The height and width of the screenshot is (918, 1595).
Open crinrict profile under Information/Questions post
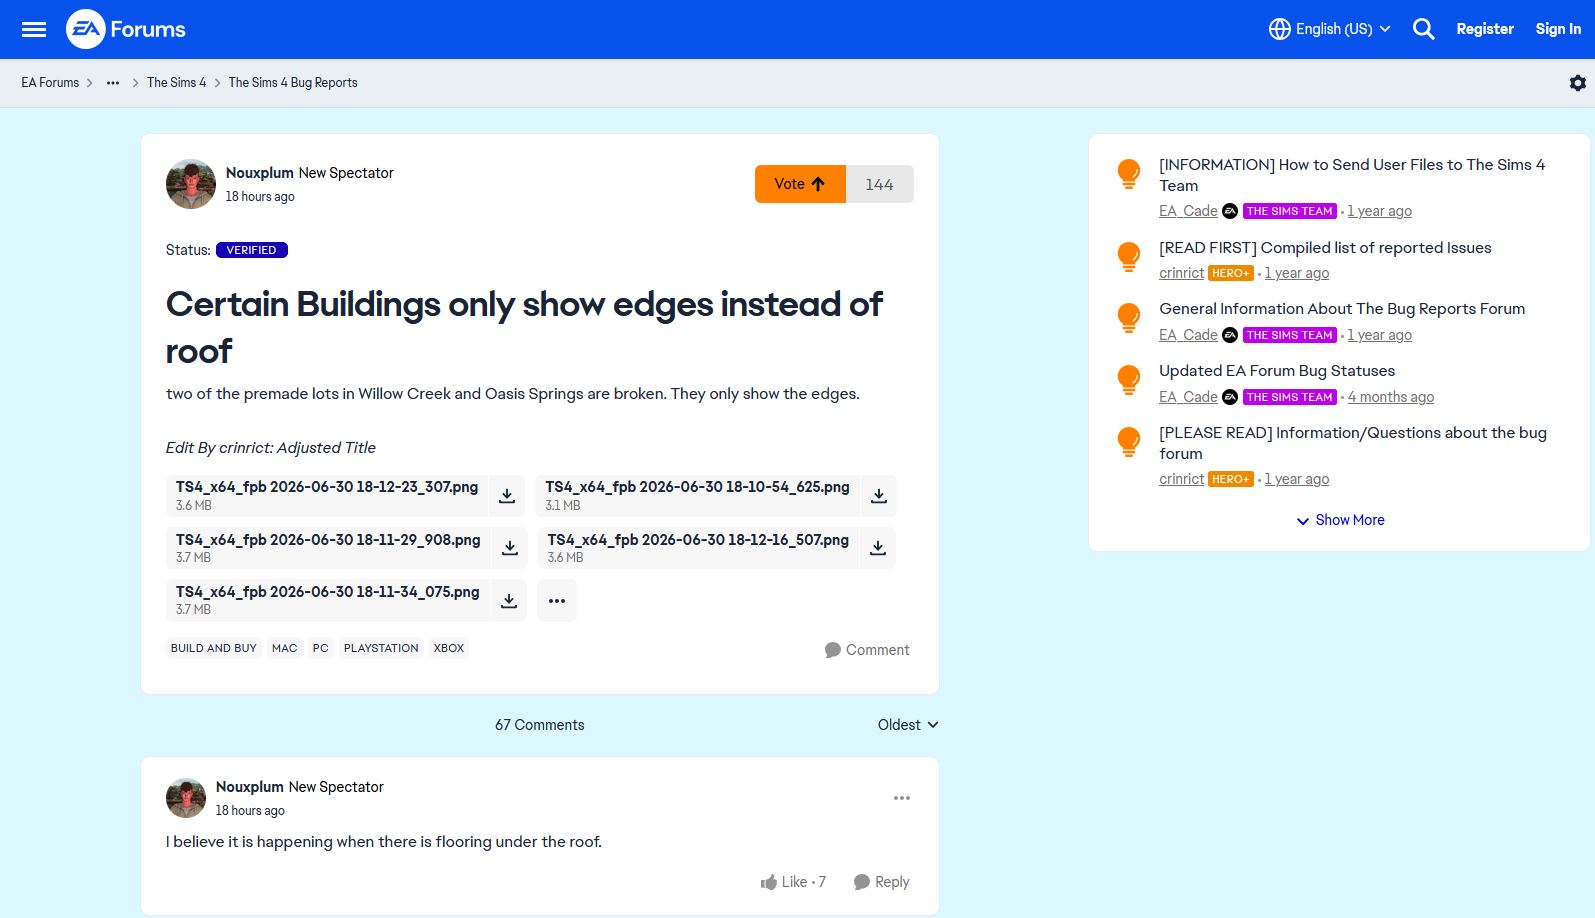pos(1181,479)
